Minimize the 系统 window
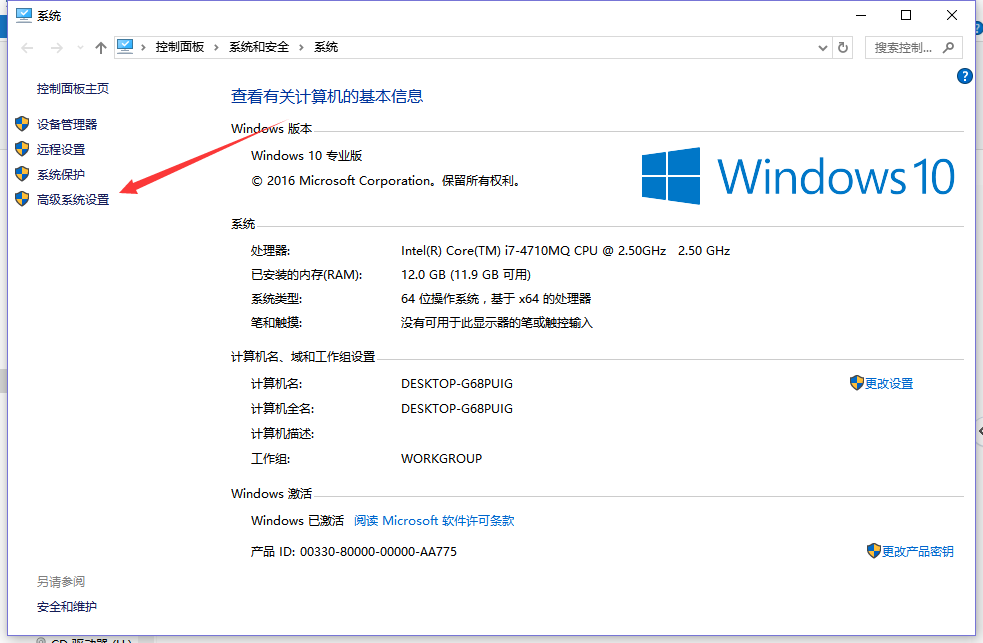983x643 pixels. tap(861, 15)
